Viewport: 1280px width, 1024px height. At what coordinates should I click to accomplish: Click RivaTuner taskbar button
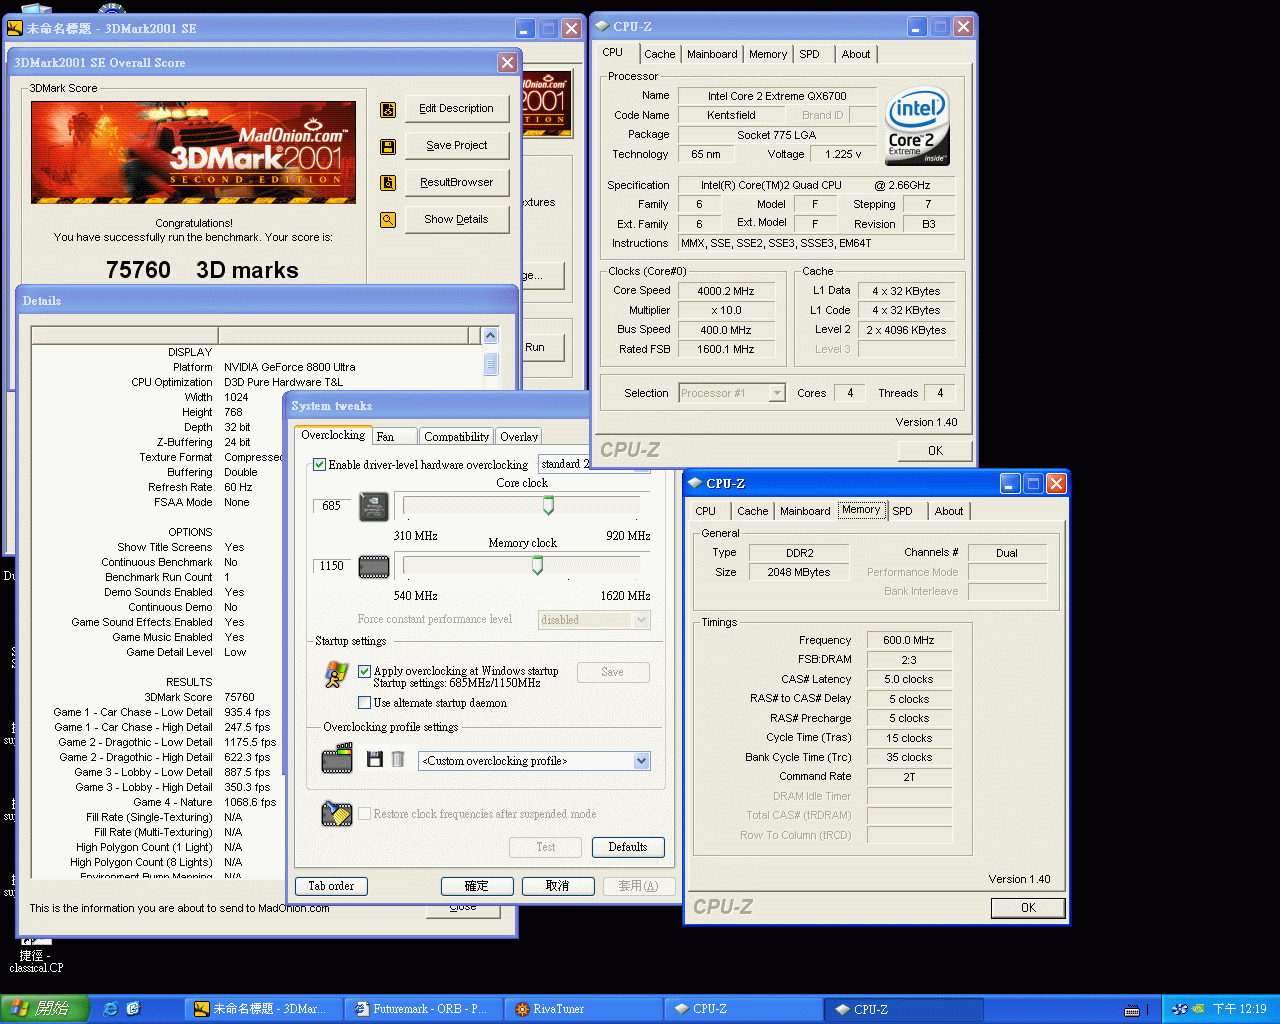tap(584, 1009)
